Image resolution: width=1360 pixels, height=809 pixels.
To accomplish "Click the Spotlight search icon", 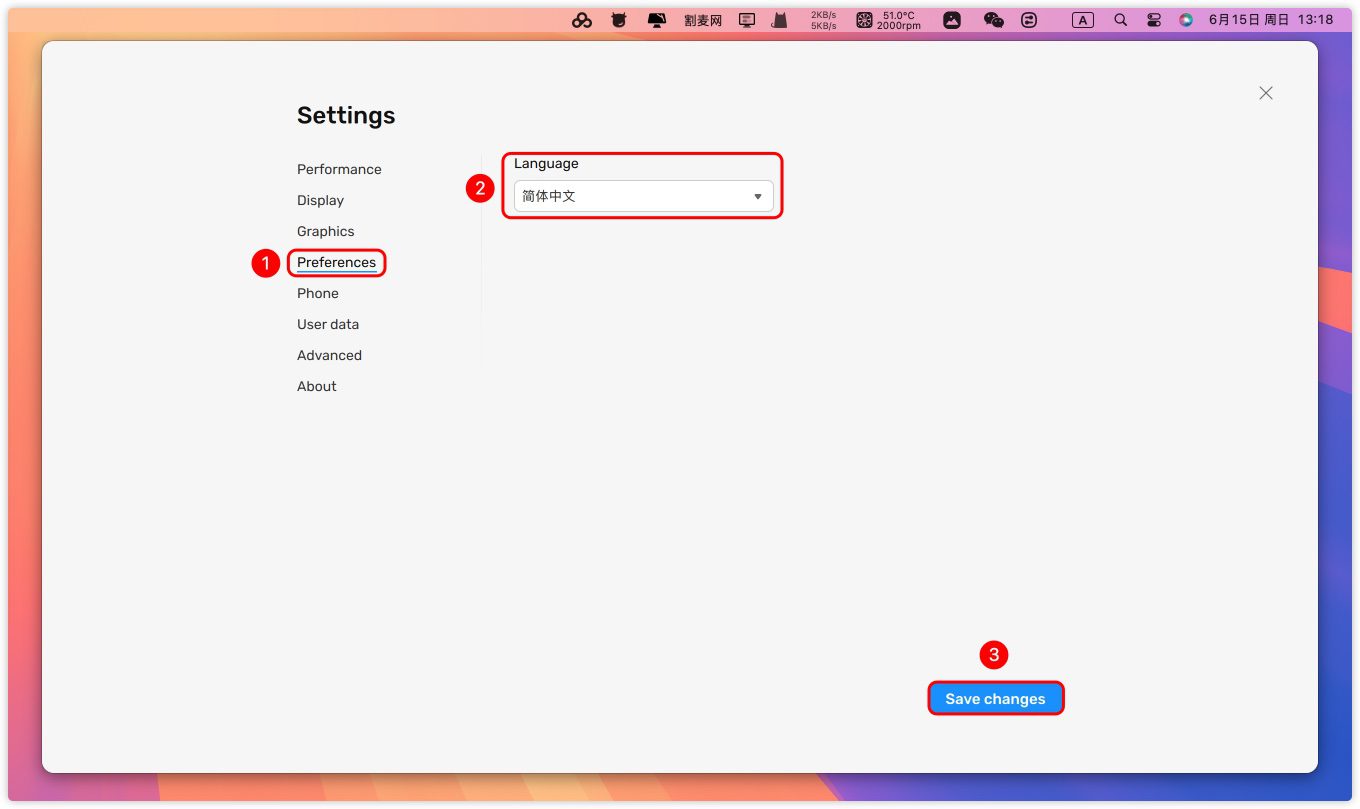I will click(x=1120, y=20).
